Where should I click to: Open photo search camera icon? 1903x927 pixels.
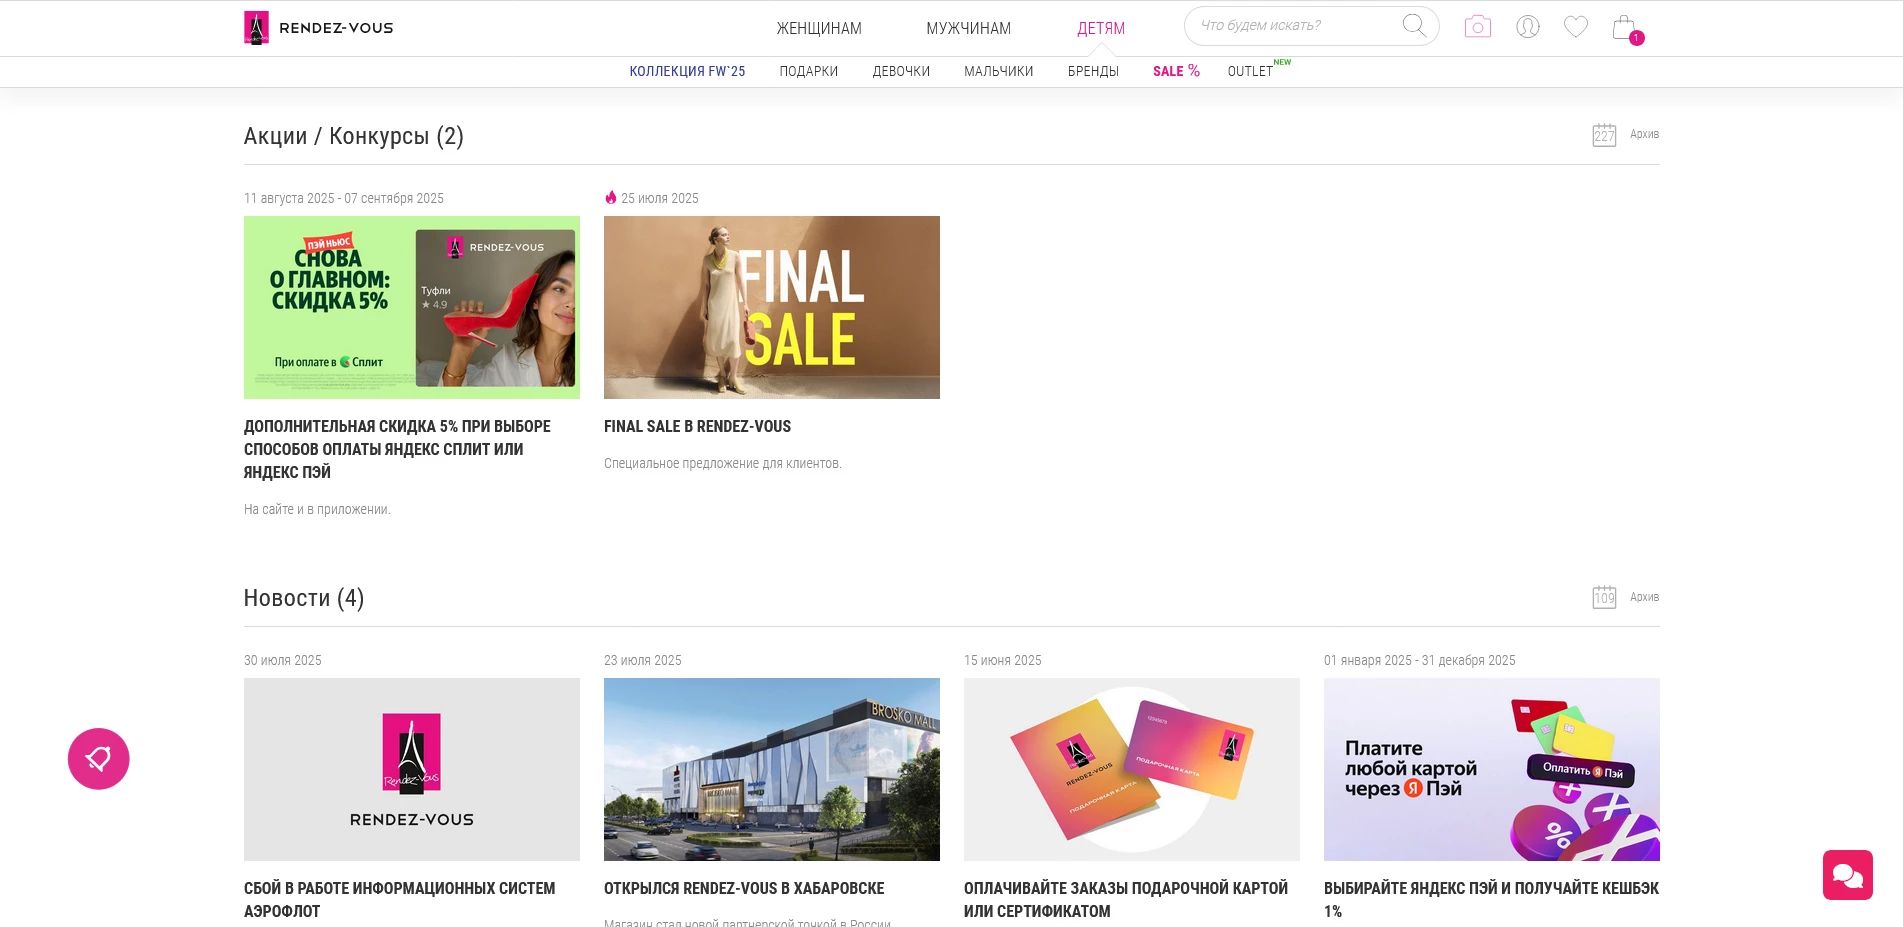[x=1477, y=27]
